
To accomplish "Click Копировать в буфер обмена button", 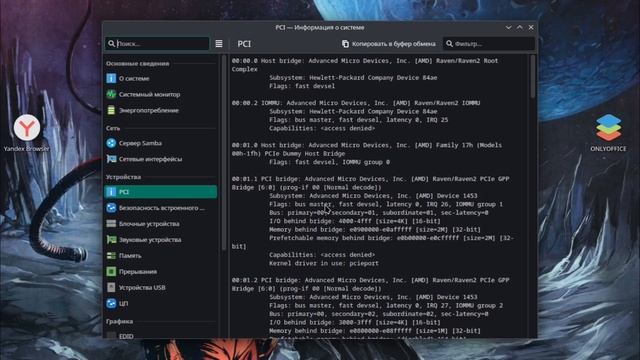I will pos(389,44).
